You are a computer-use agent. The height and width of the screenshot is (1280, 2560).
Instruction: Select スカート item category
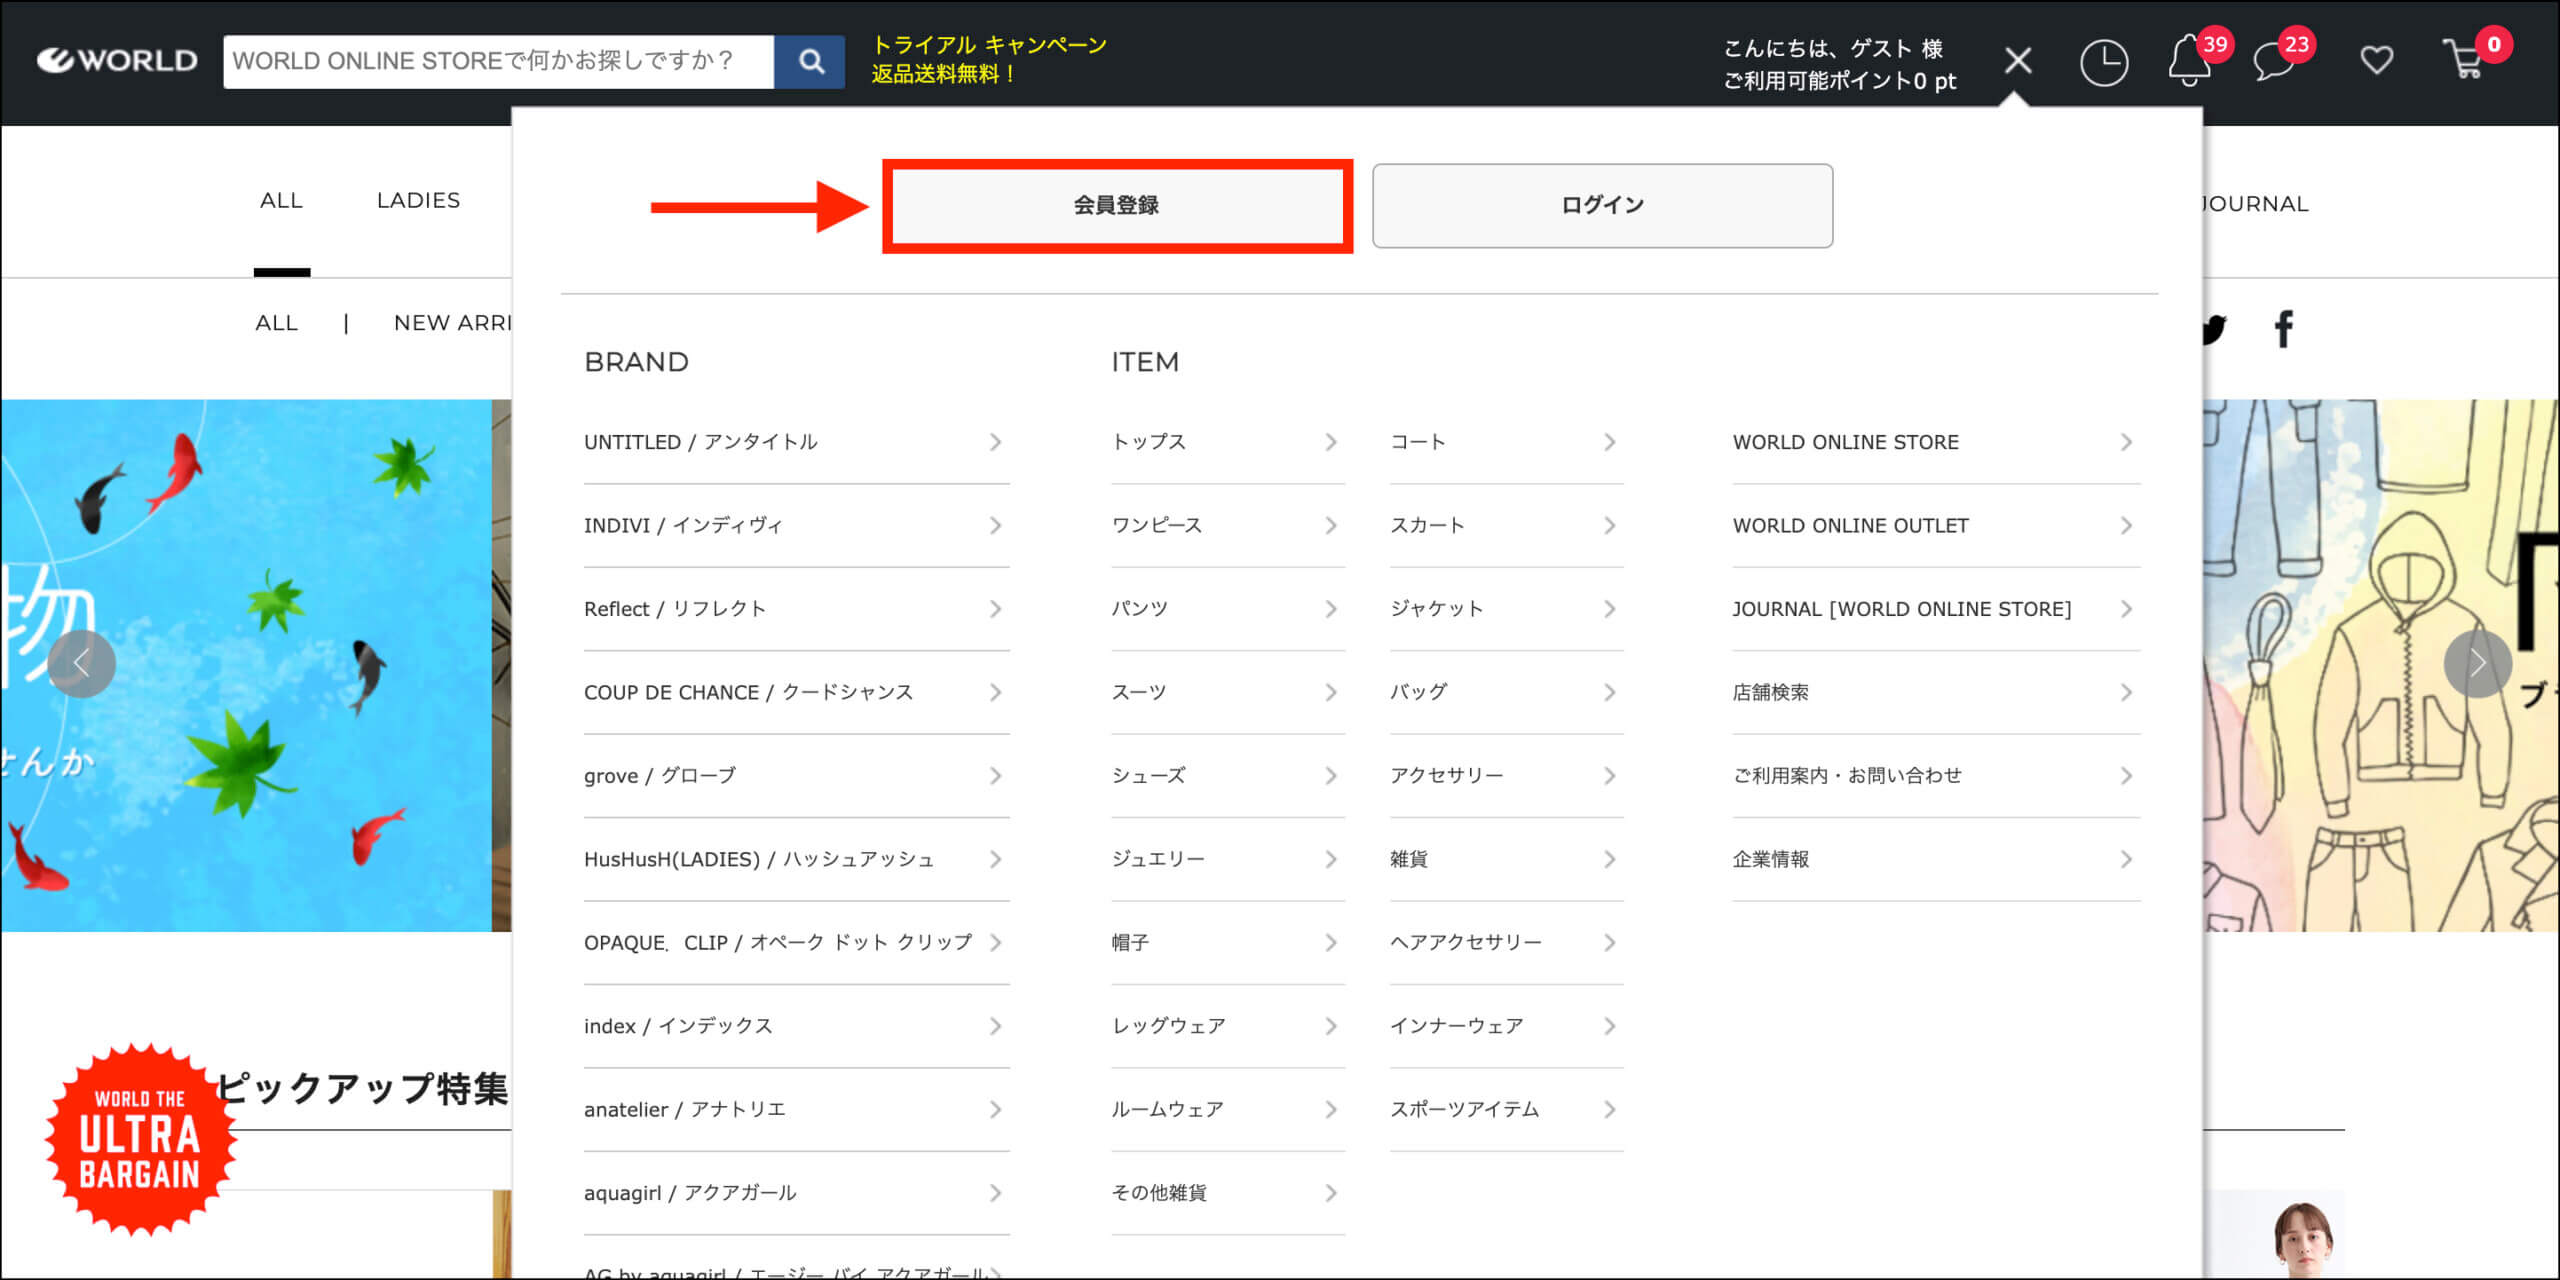coord(1506,526)
